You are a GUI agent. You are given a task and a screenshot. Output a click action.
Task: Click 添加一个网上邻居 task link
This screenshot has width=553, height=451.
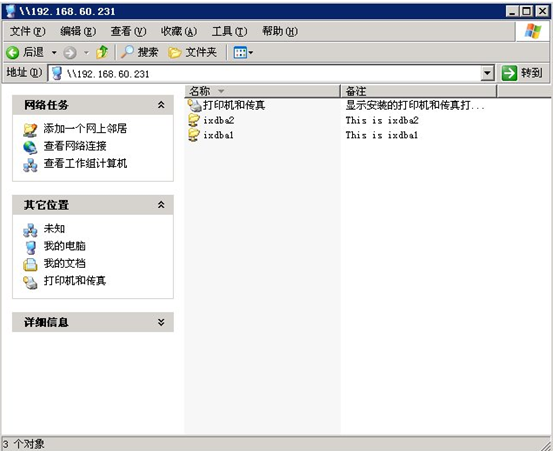pos(85,129)
